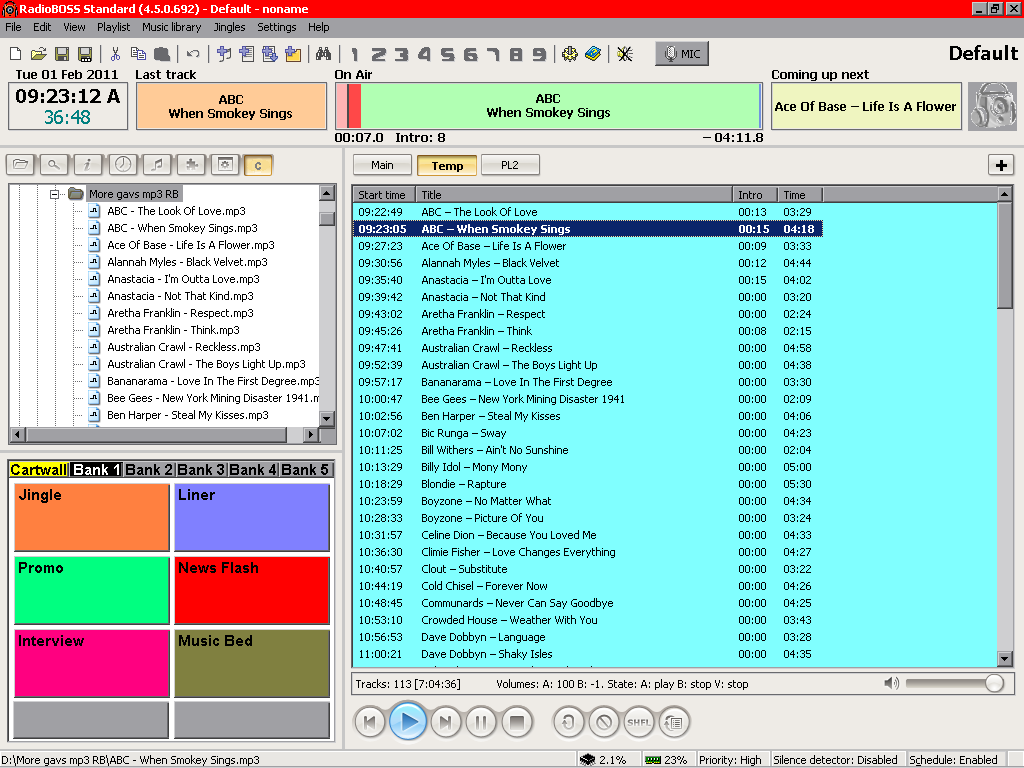Image resolution: width=1024 pixels, height=768 pixels.
Task: Open the gear window settings panel button
Action: pos(225,165)
